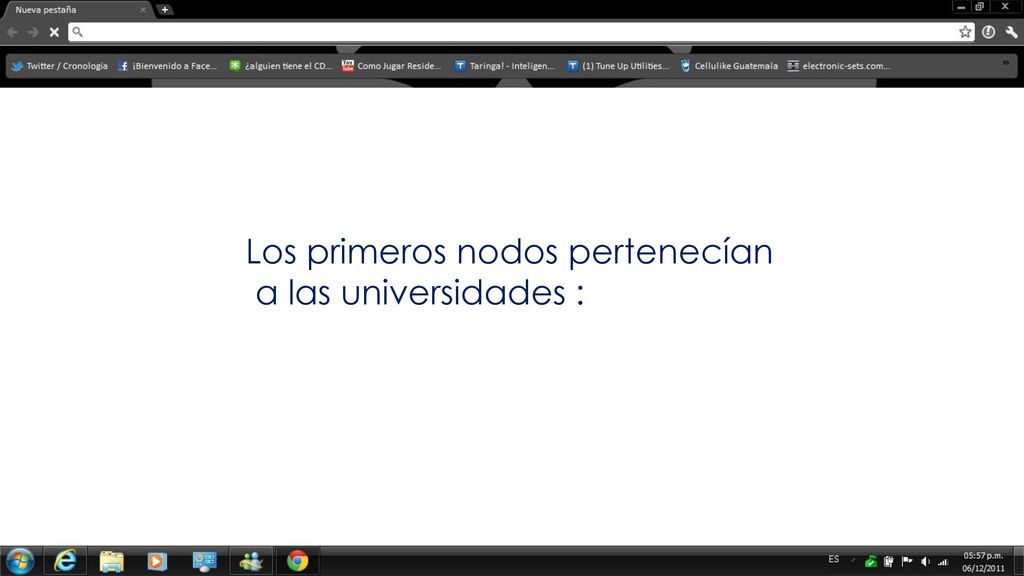
Task: Open the volume speaker icon
Action: (x=925, y=561)
